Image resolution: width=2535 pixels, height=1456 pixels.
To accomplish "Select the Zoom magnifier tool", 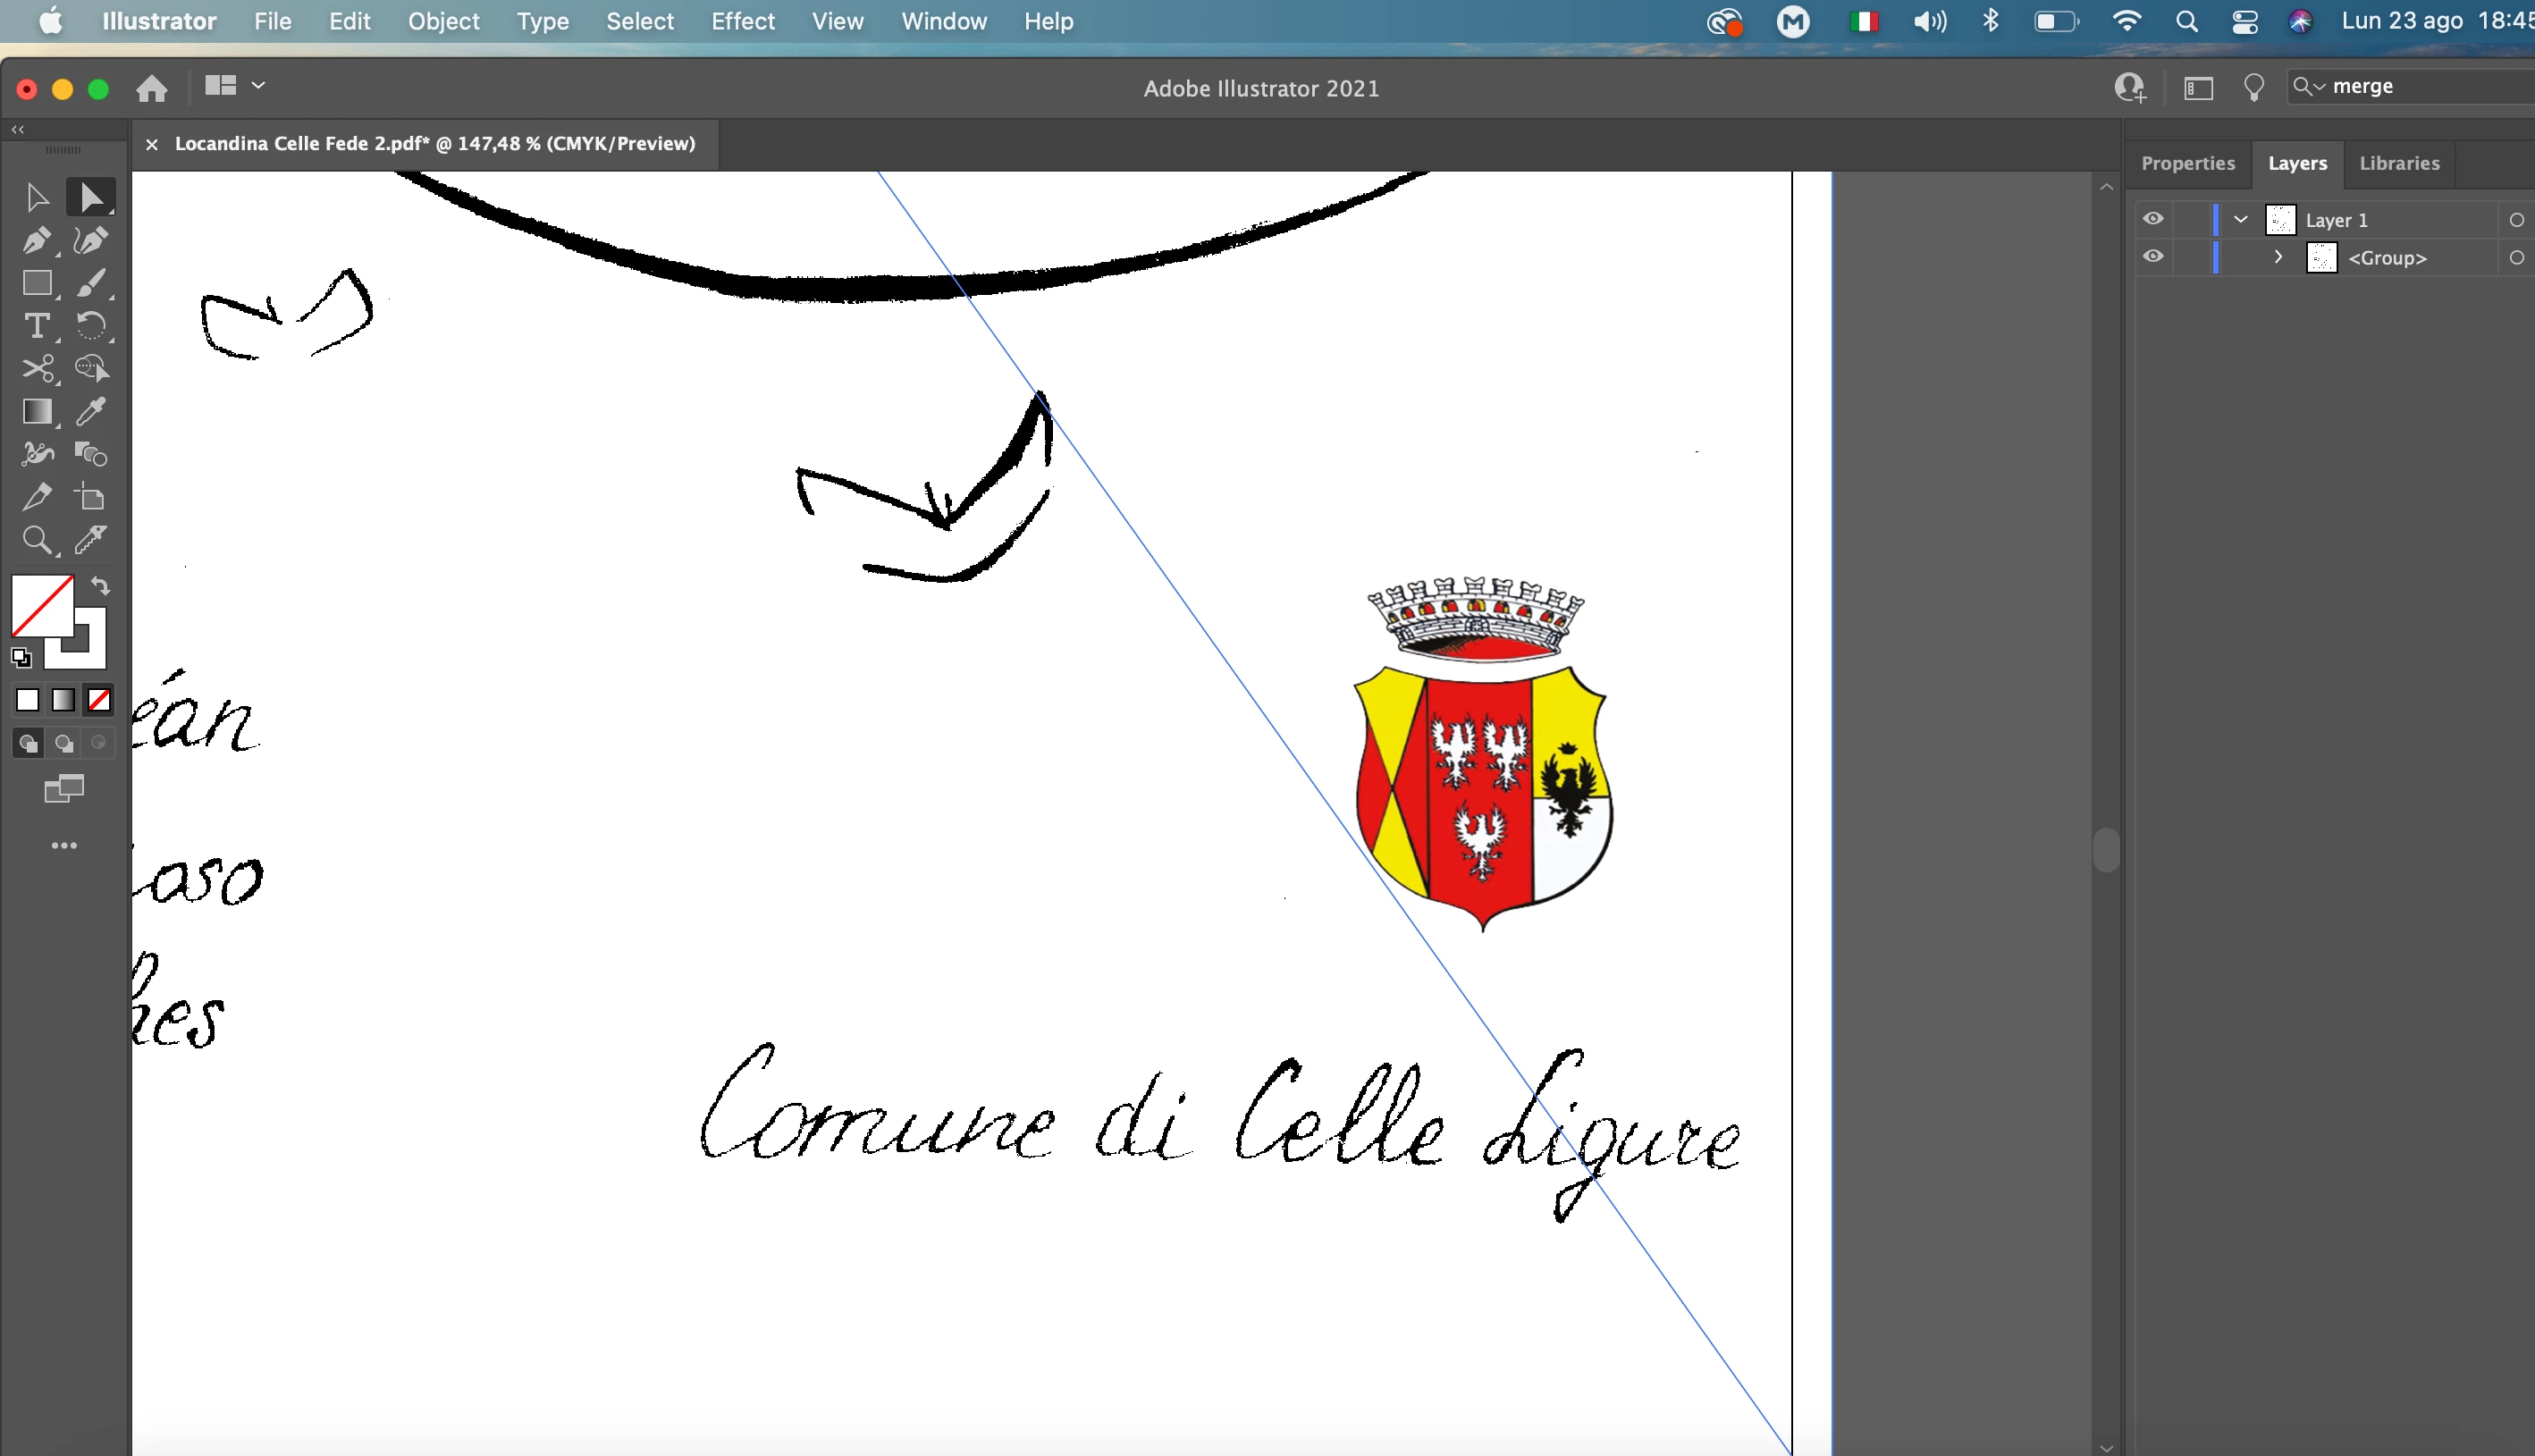I will coord(37,540).
